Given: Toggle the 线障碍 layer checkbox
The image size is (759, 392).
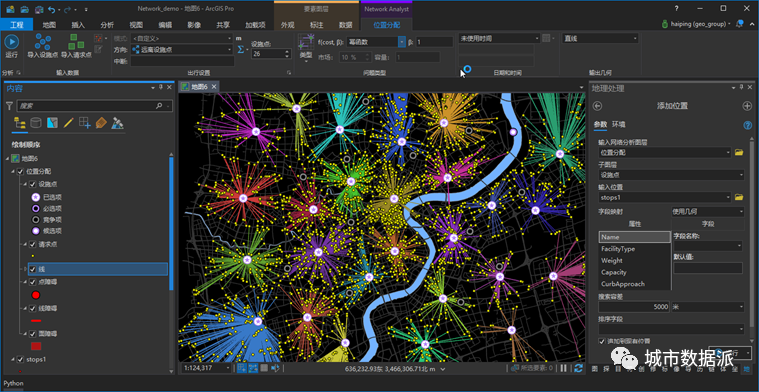Looking at the screenshot, I should [x=32, y=308].
